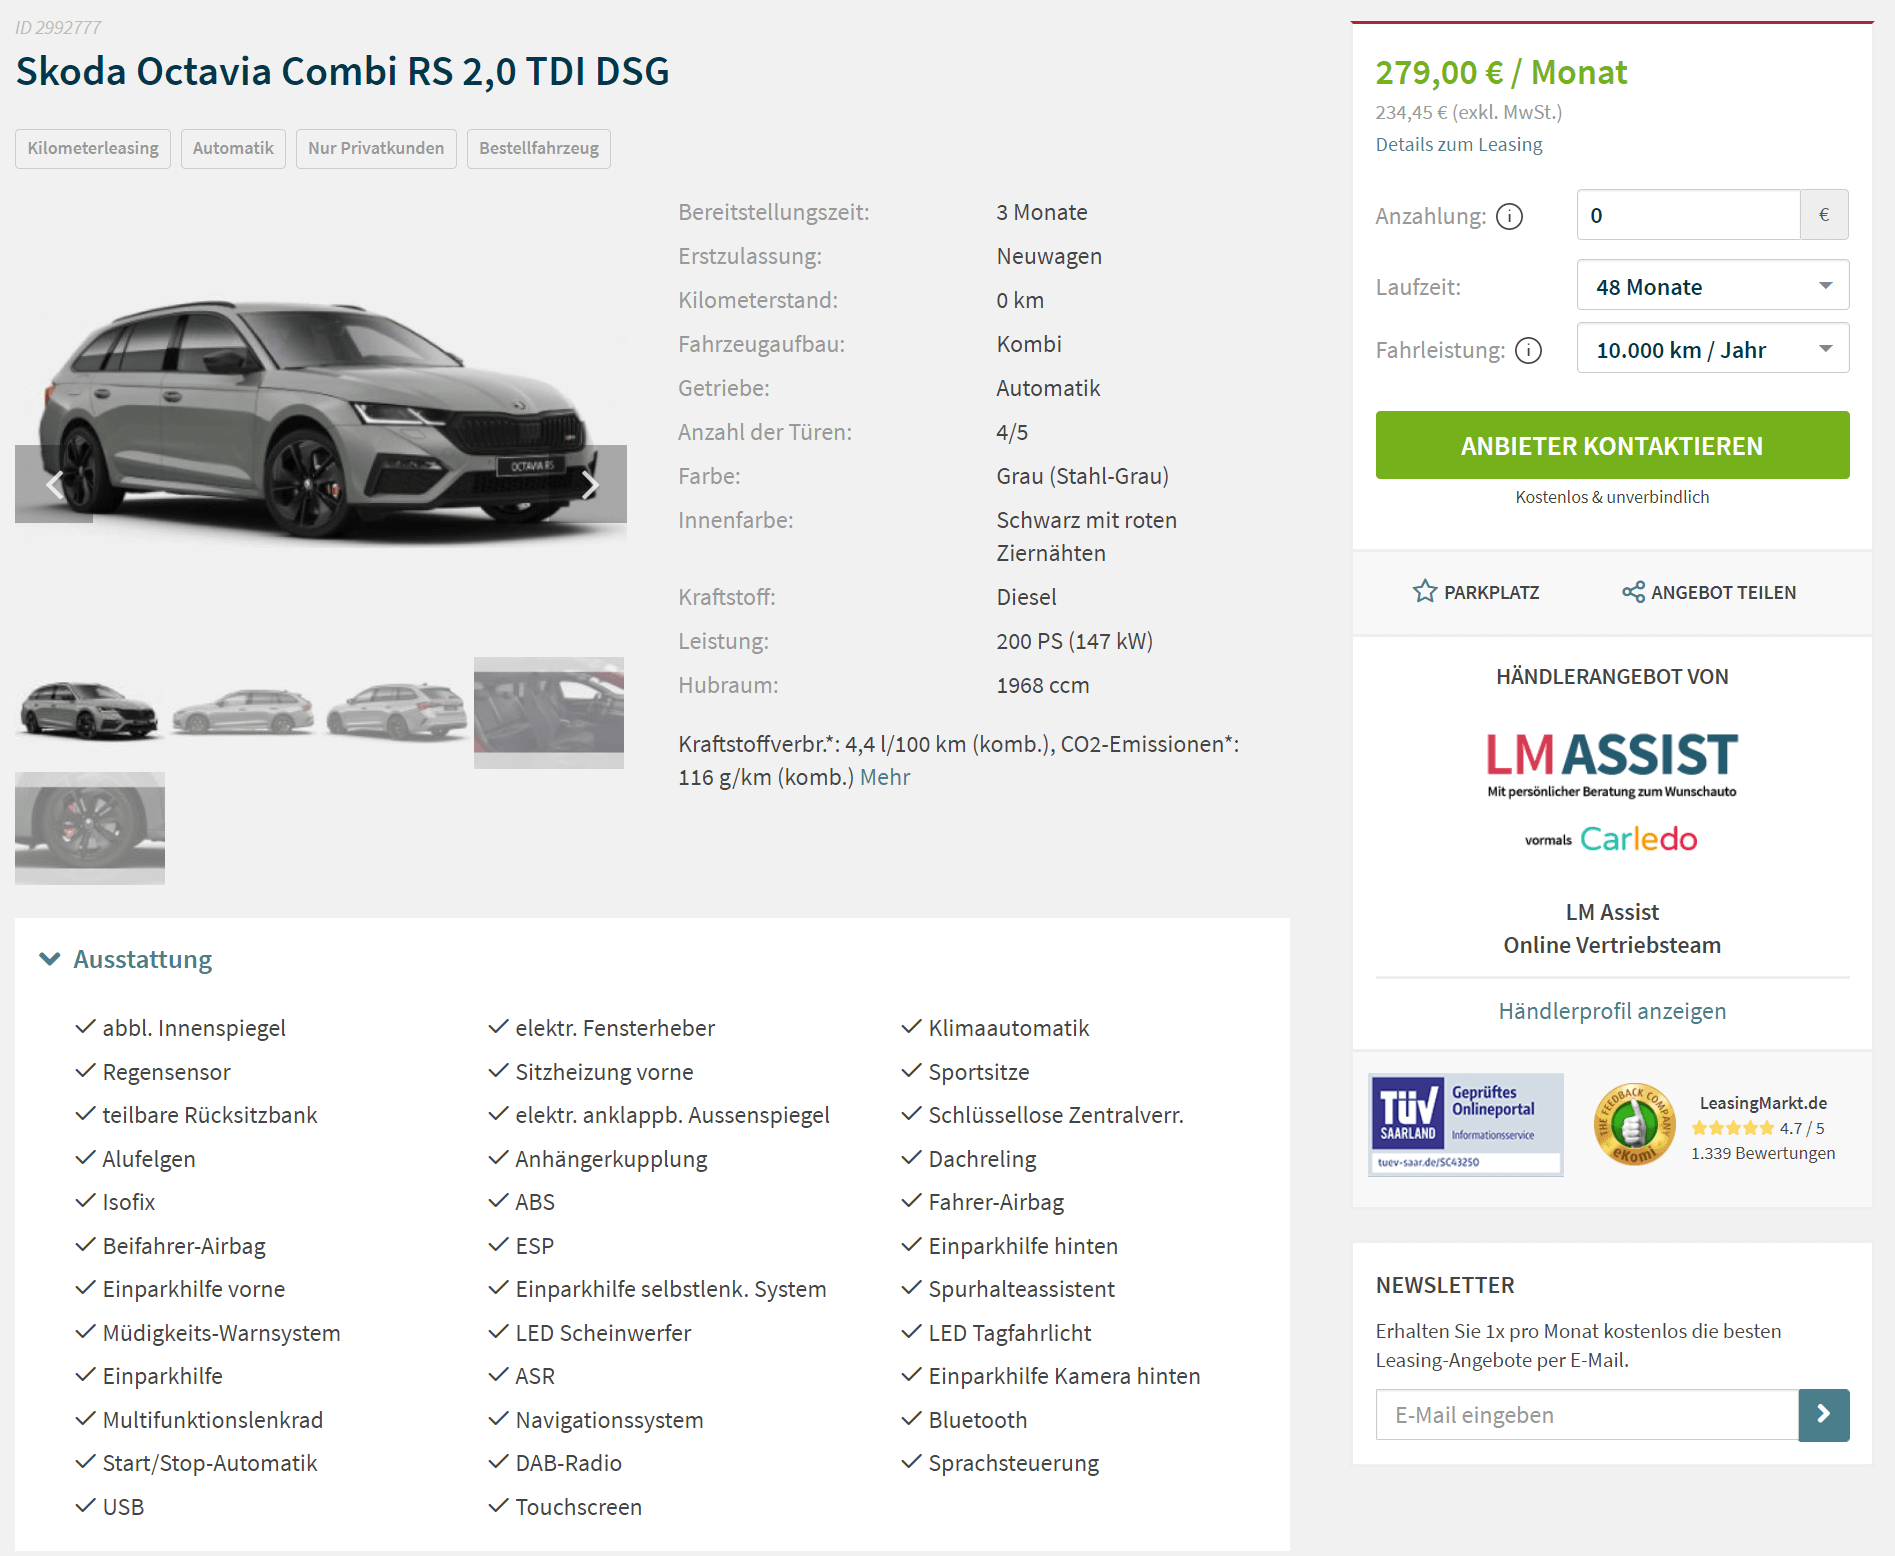Show the previous car photo

point(54,485)
